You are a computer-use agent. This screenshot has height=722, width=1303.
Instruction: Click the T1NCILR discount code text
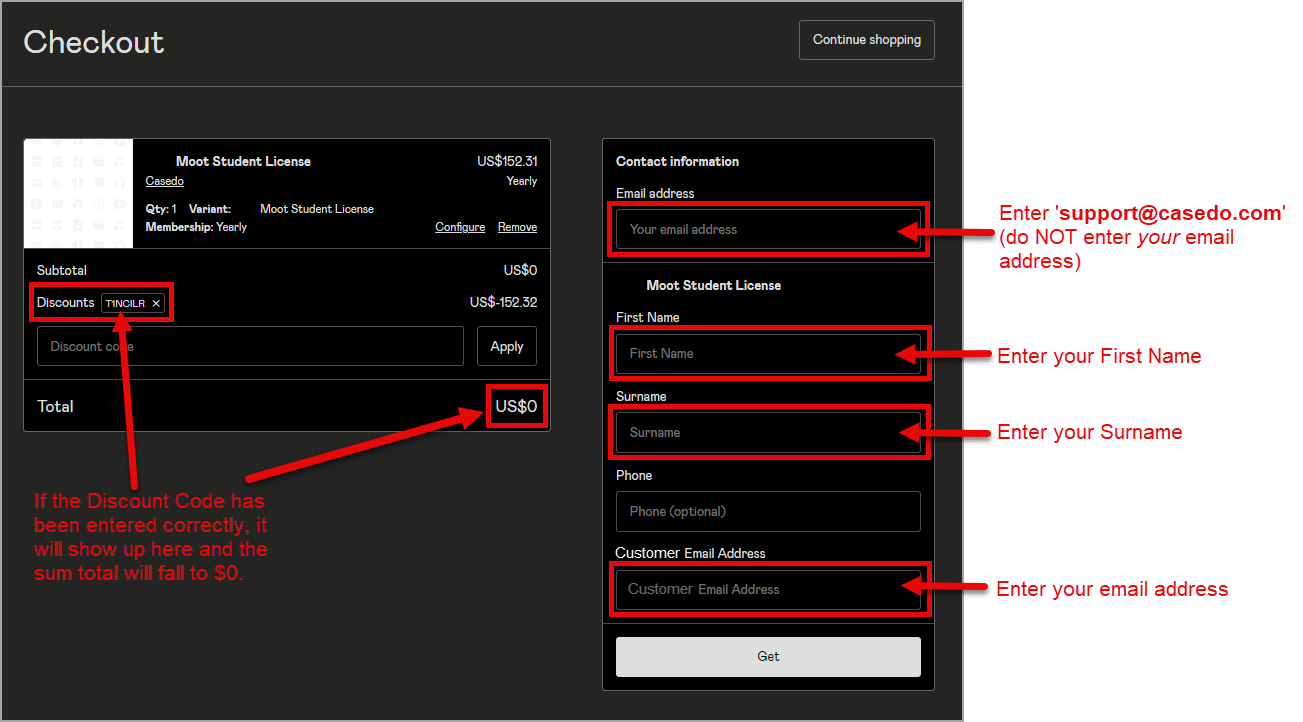[x=125, y=303]
